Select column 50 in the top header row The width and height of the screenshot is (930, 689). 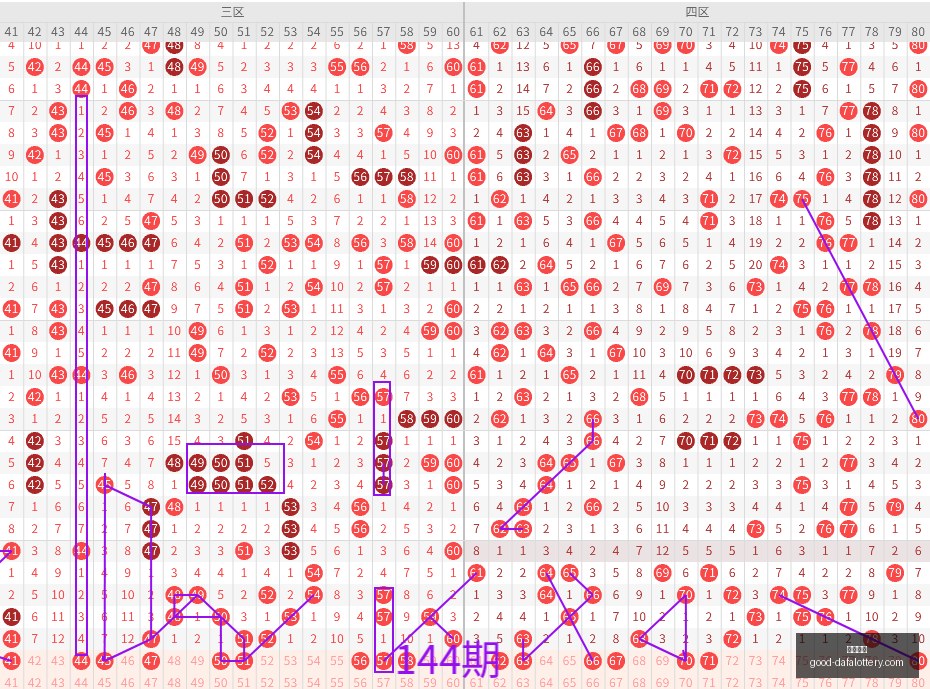tap(221, 31)
